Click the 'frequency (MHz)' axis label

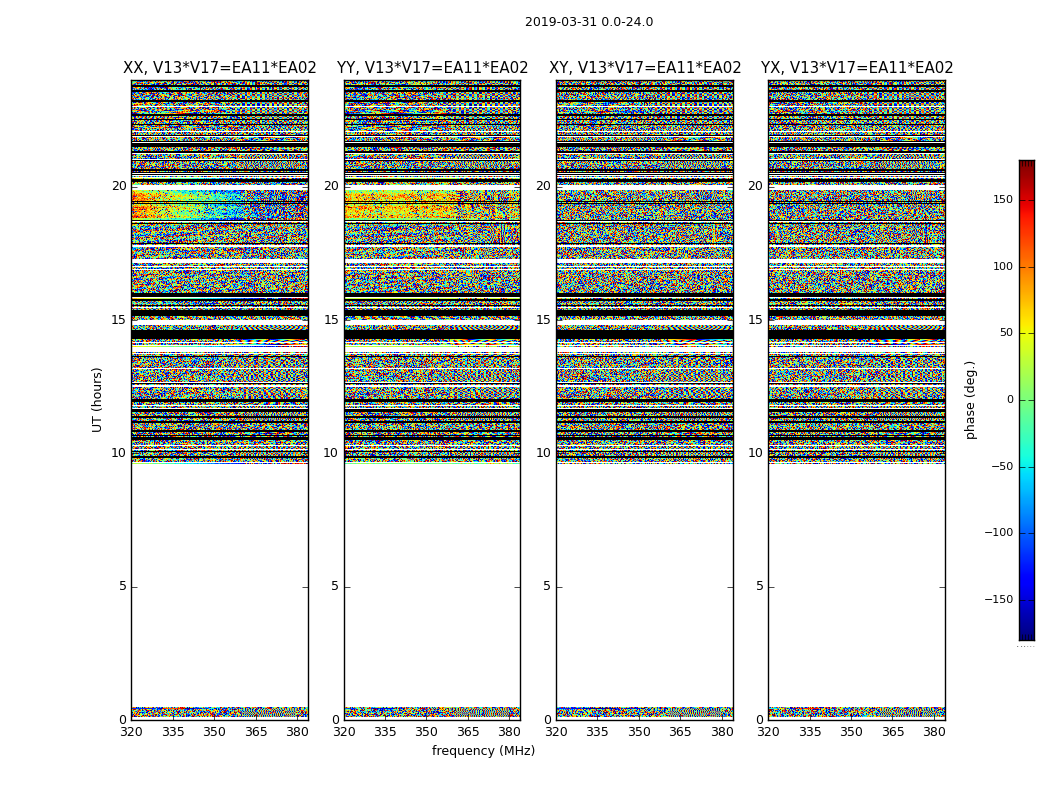pyautogui.click(x=483, y=750)
